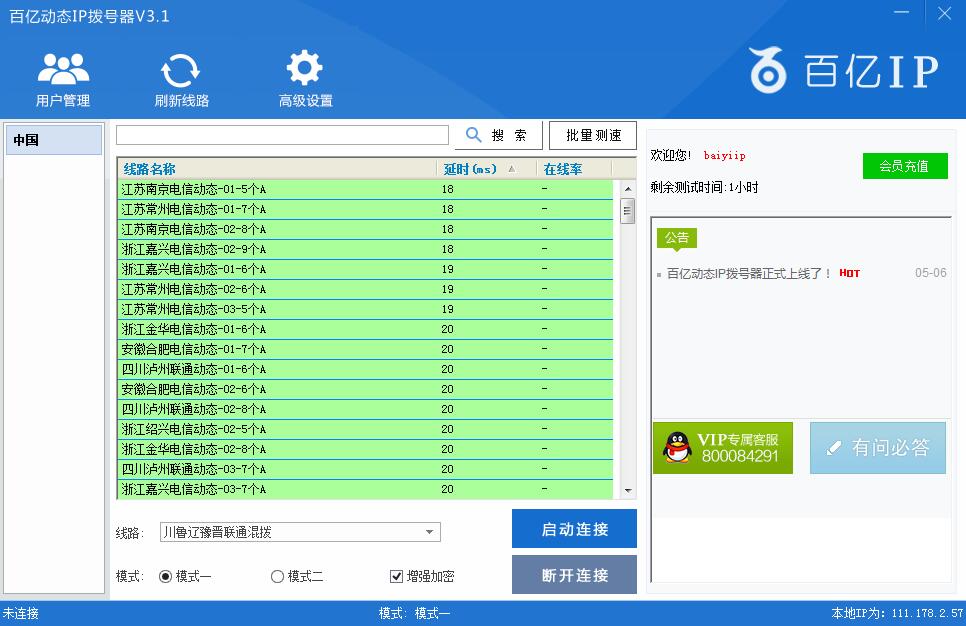The width and height of the screenshot is (966, 626).
Task: Click the 批量测速 batch speed test button
Action: [x=593, y=135]
